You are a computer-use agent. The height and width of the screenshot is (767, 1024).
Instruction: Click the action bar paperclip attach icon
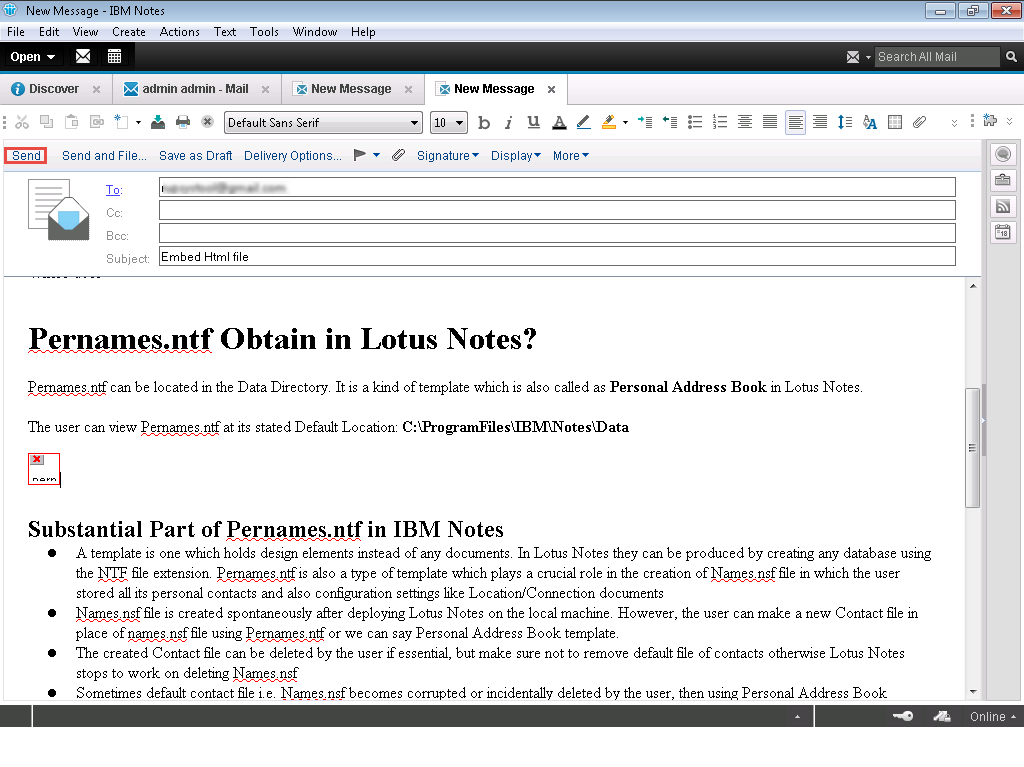(x=398, y=155)
